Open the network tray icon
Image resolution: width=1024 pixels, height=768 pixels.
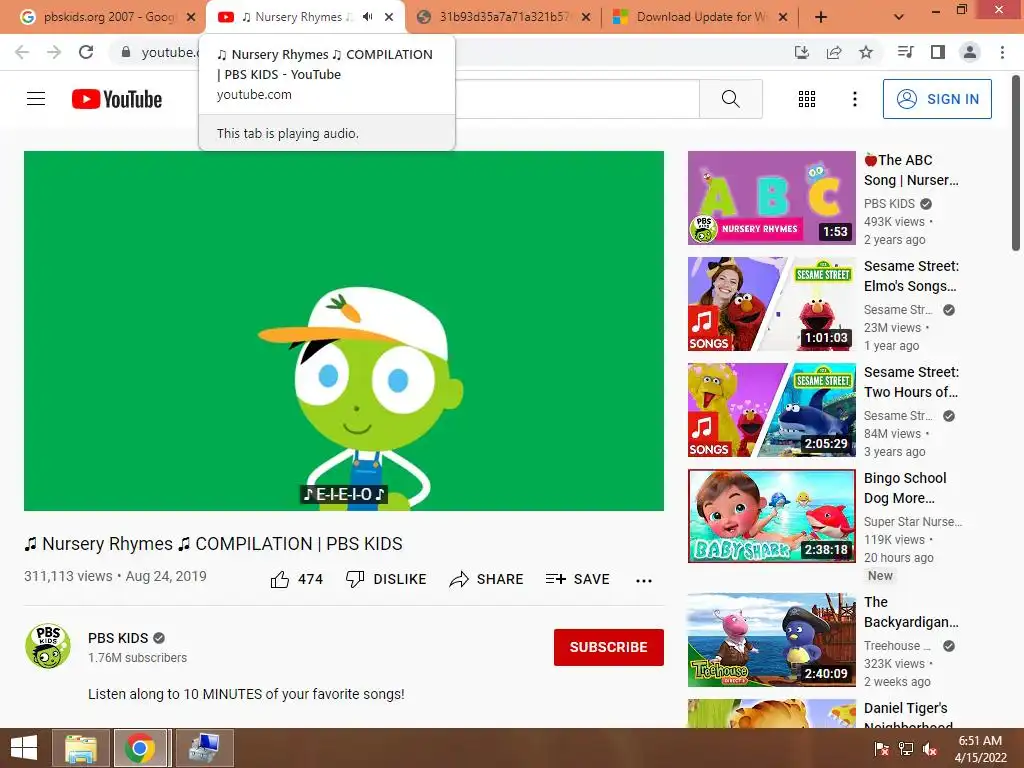906,749
